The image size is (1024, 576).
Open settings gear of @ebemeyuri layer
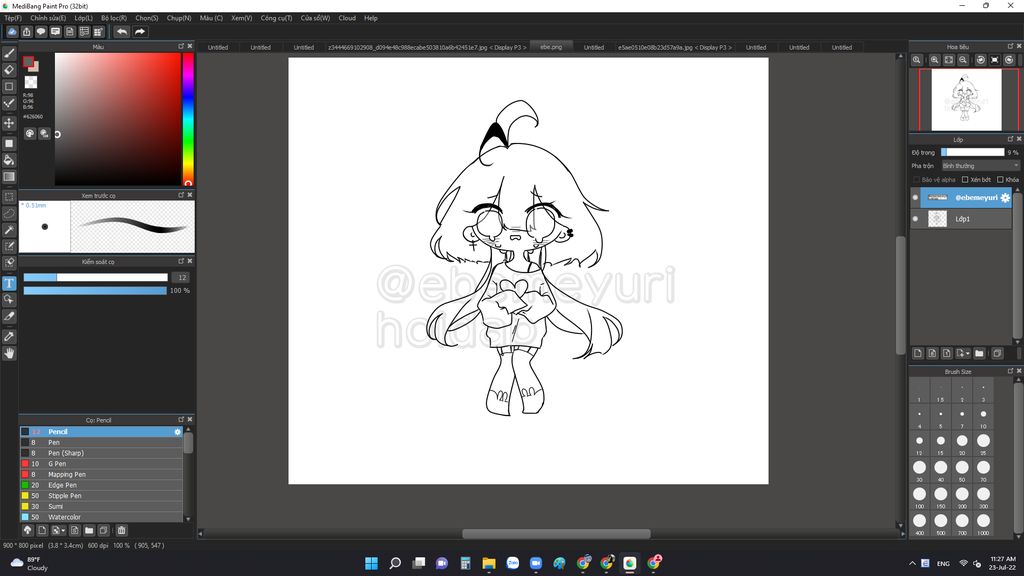(x=1005, y=197)
